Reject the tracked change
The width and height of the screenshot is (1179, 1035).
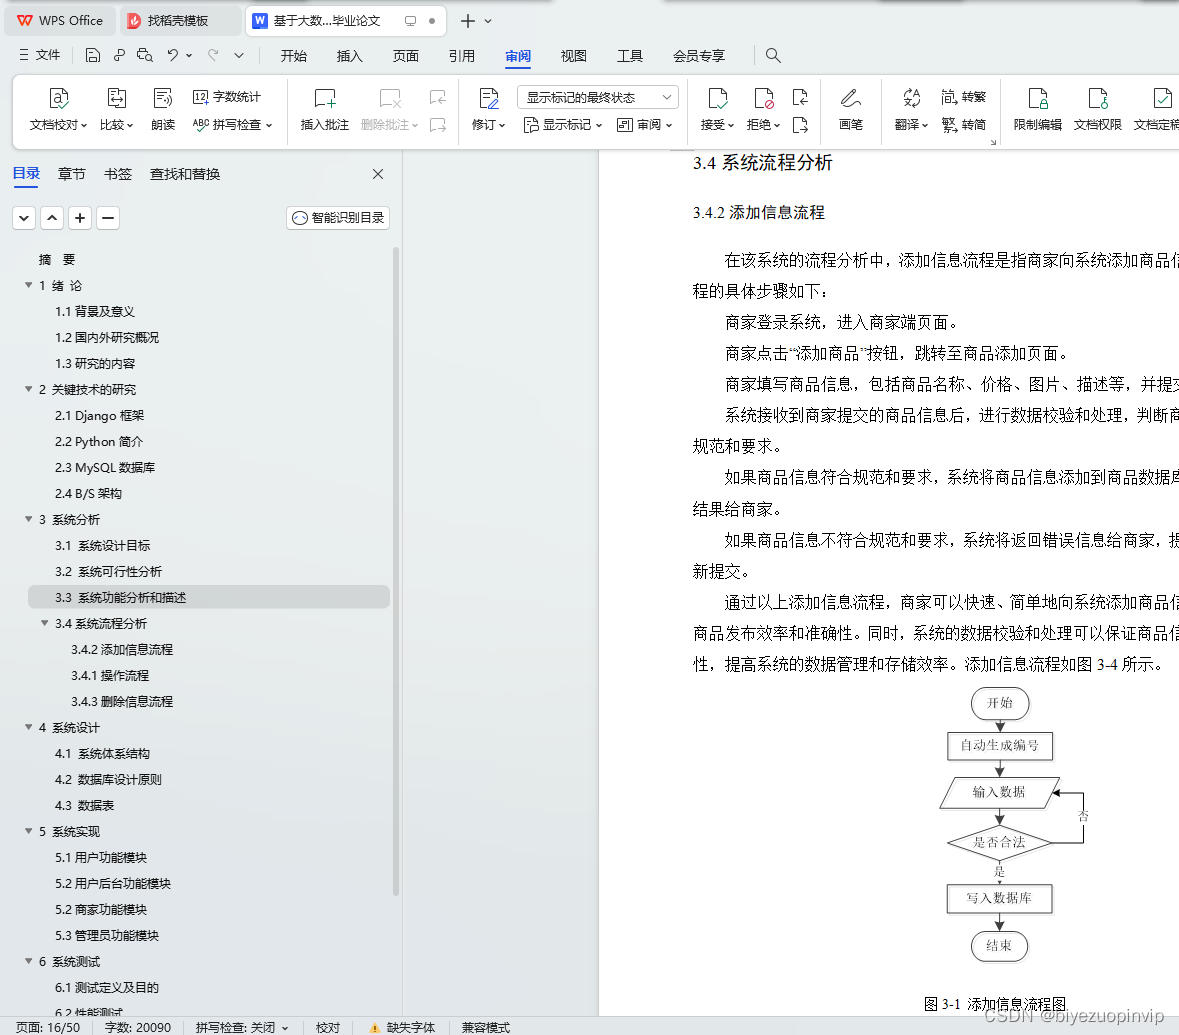click(763, 109)
